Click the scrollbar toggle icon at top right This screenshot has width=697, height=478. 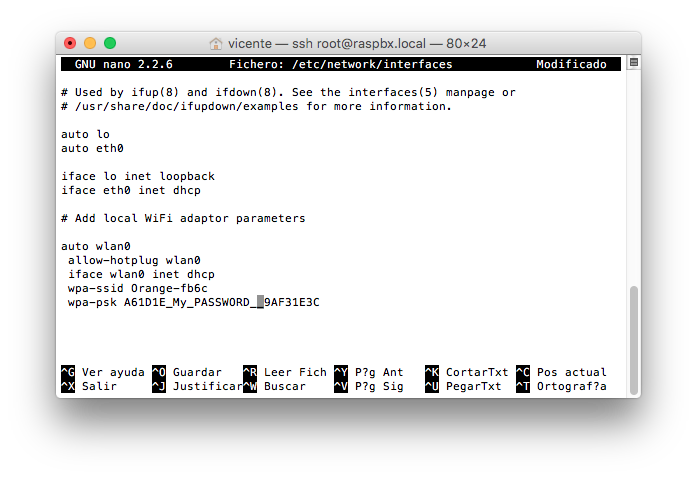(x=634, y=63)
